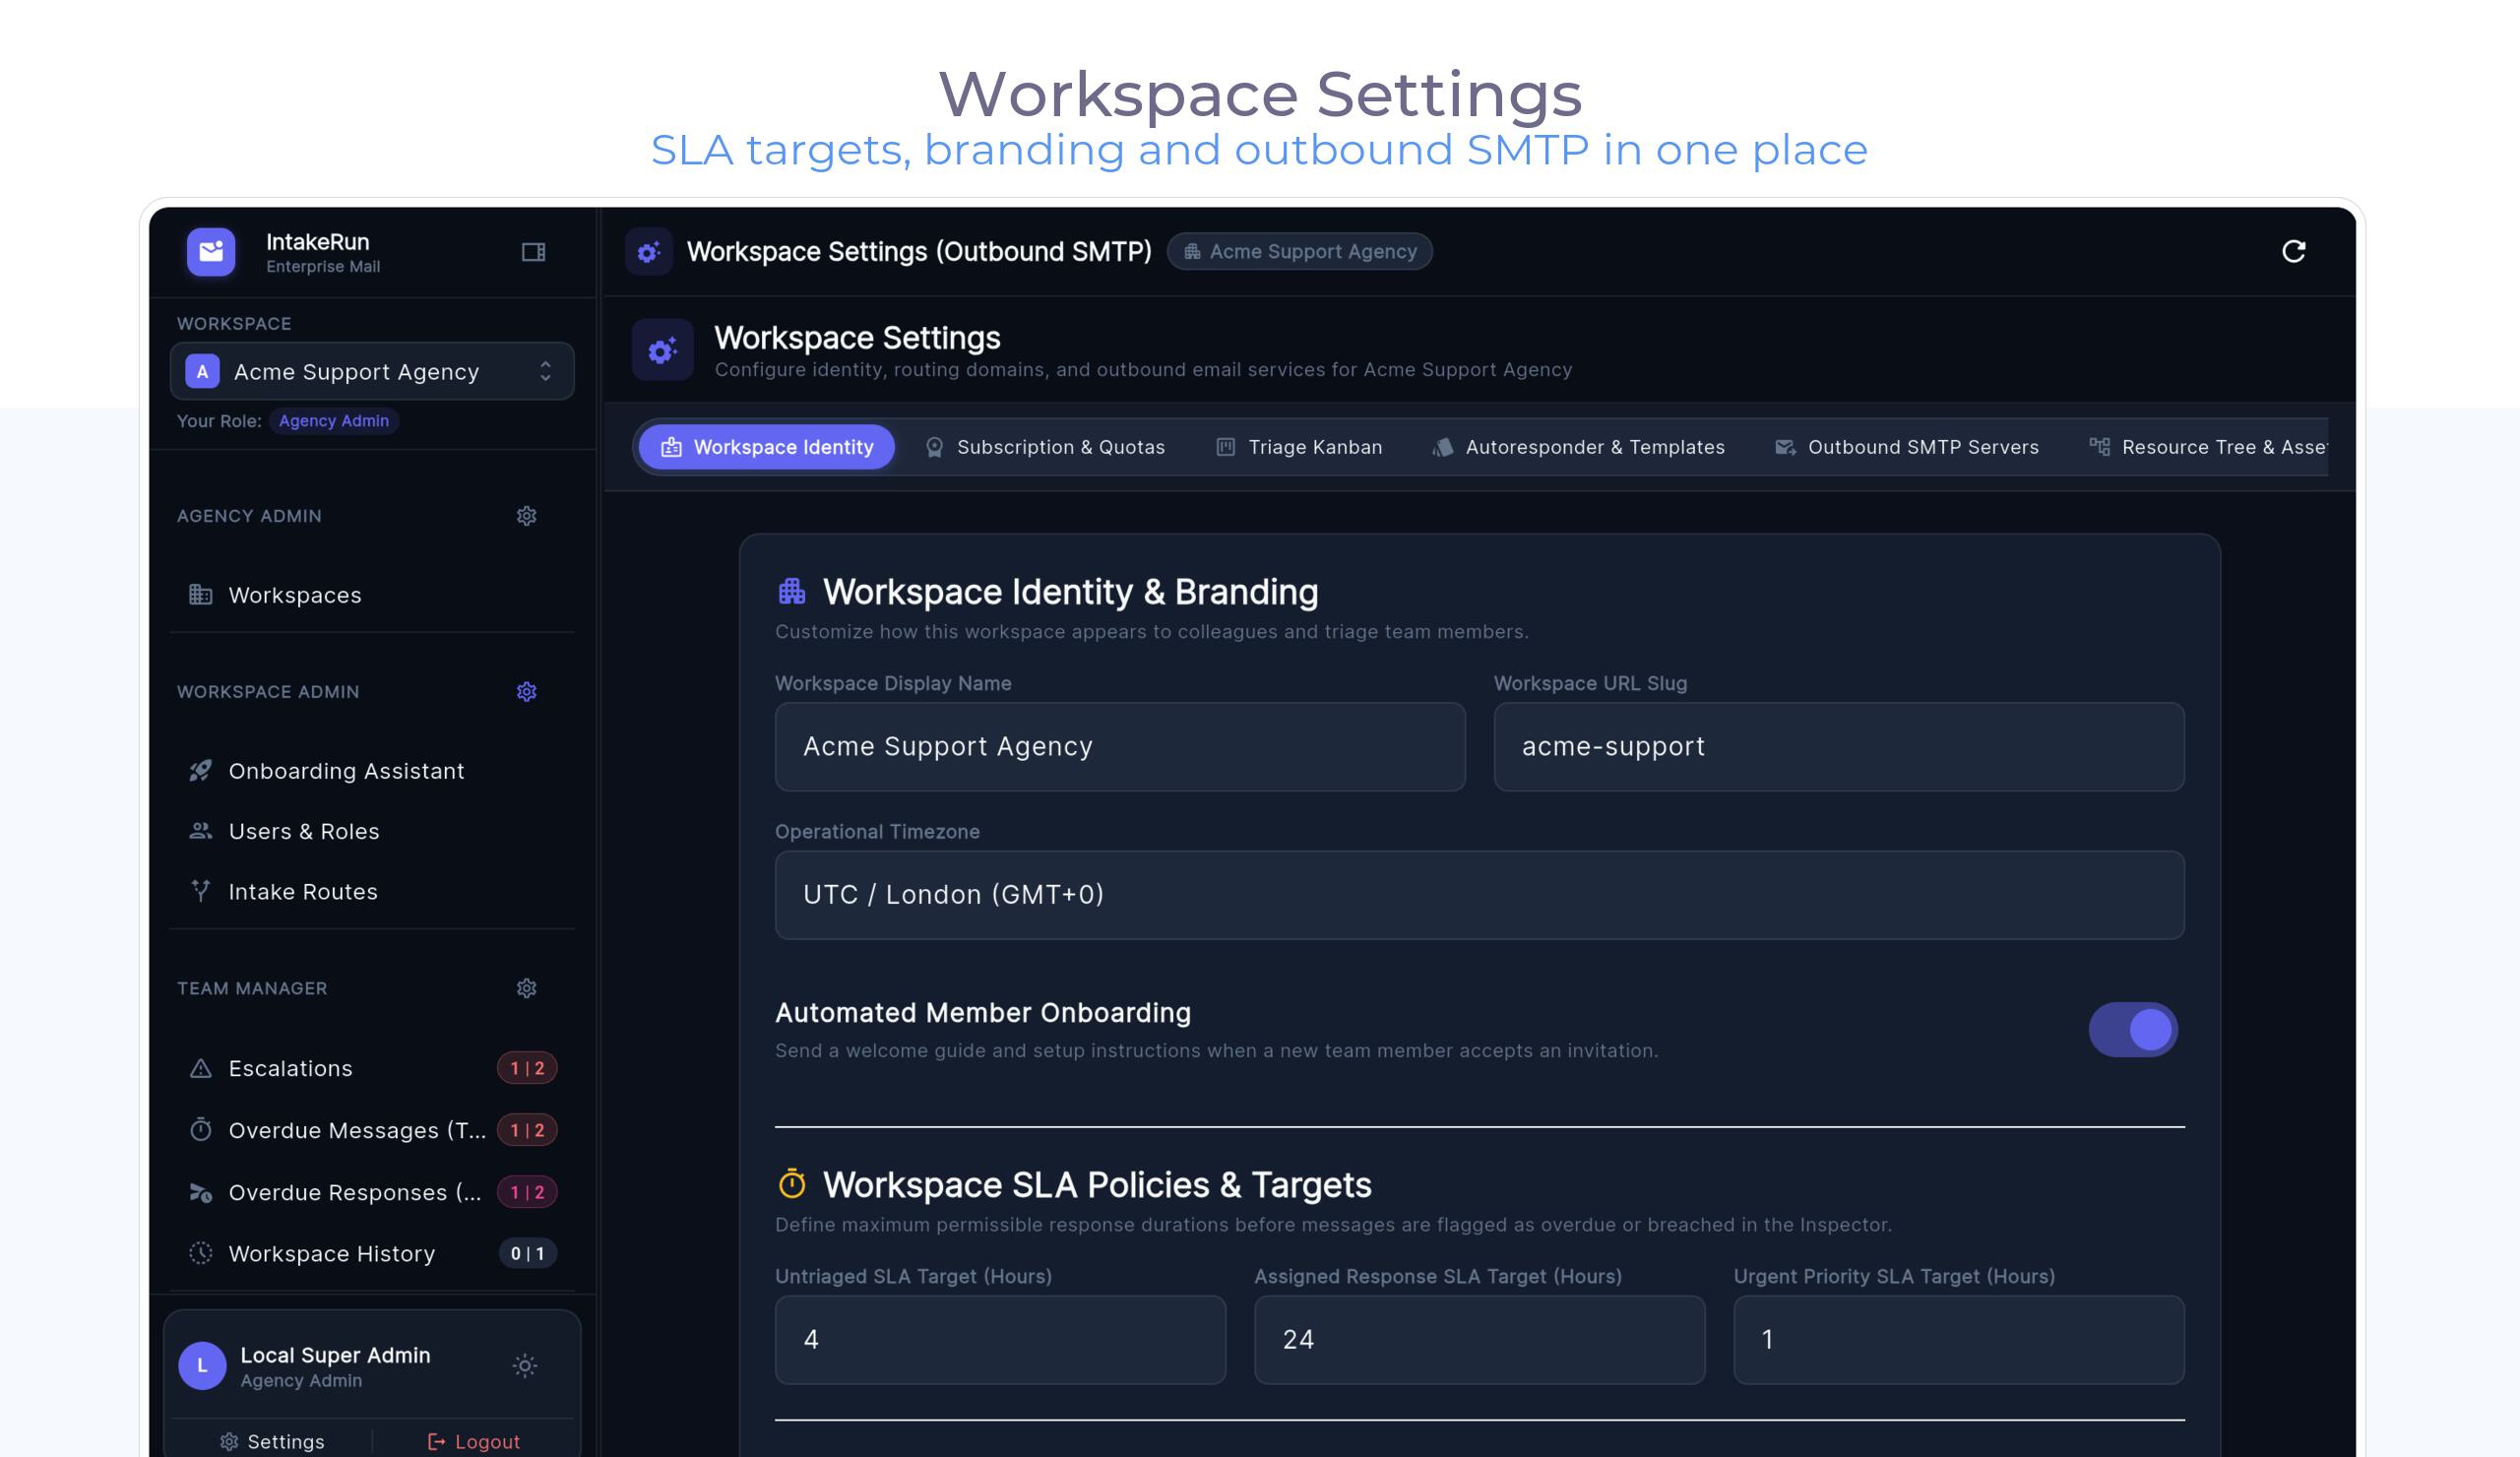Image resolution: width=2520 pixels, height=1457 pixels.
Task: Edit the Untriaged SLA Target hours field
Action: [1000, 1340]
